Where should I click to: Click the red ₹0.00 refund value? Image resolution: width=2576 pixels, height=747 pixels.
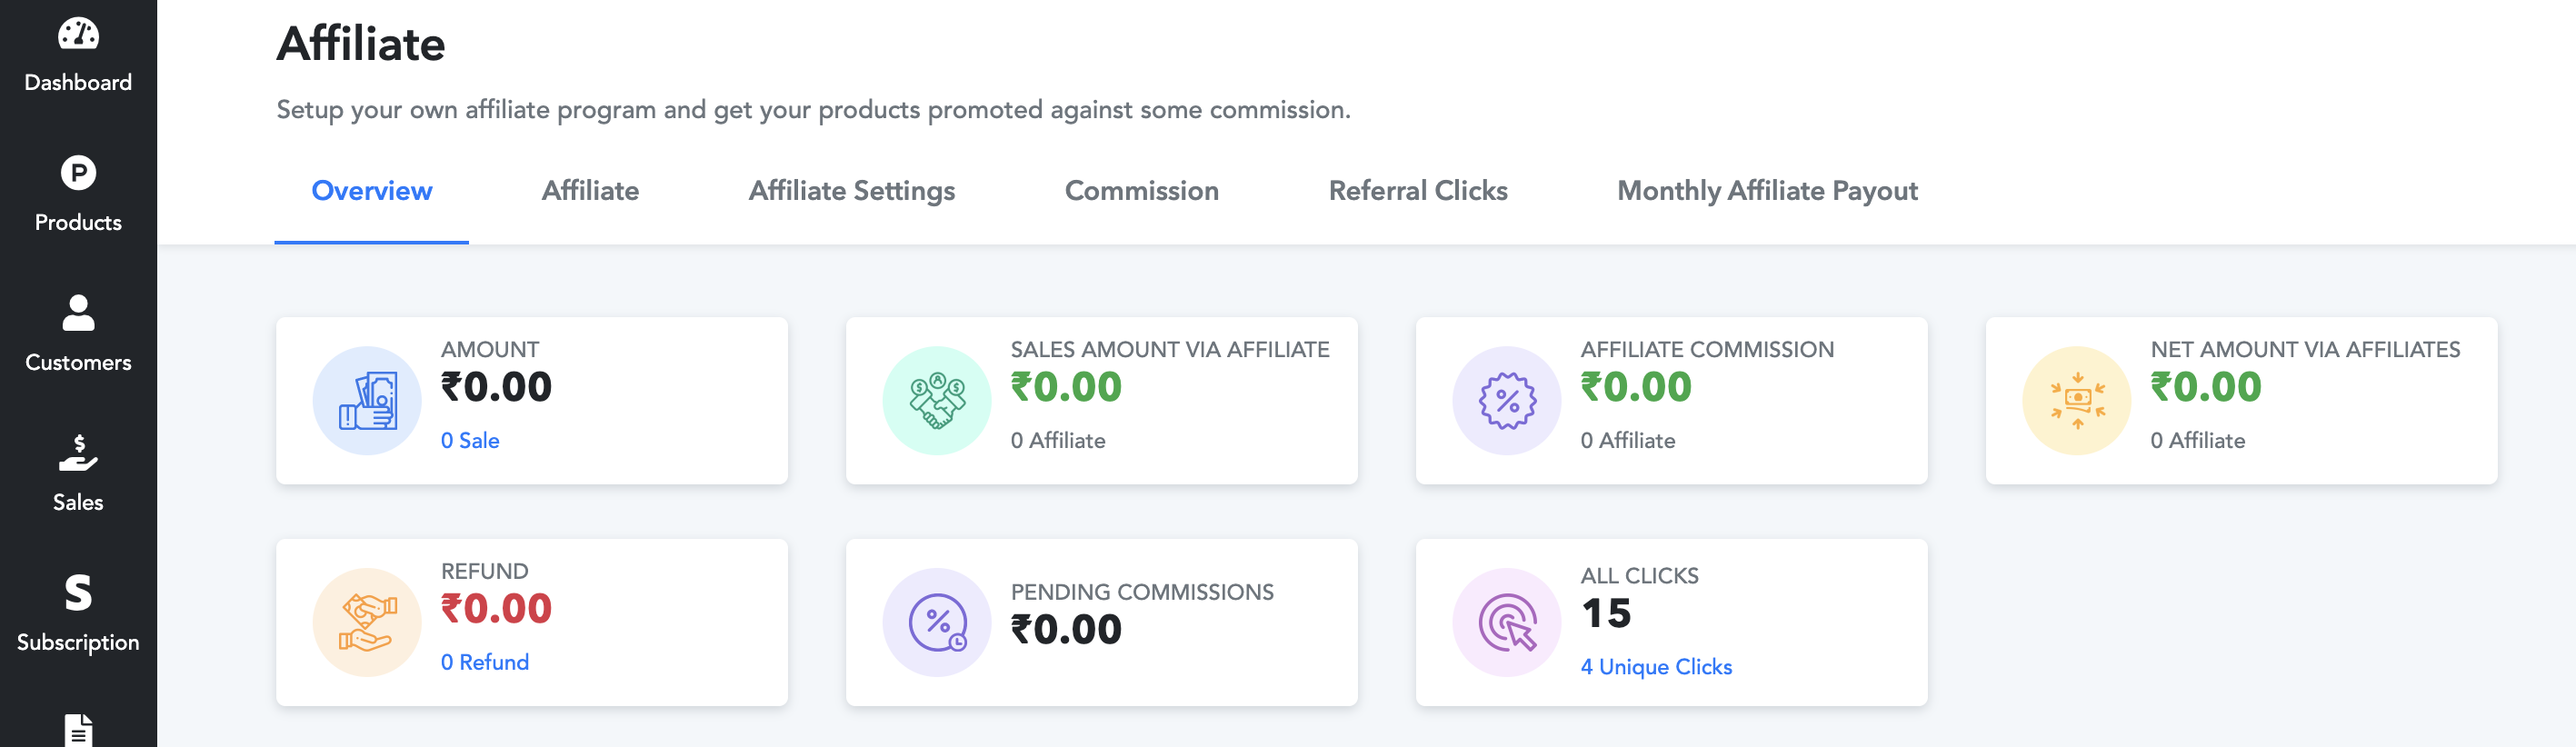(496, 609)
